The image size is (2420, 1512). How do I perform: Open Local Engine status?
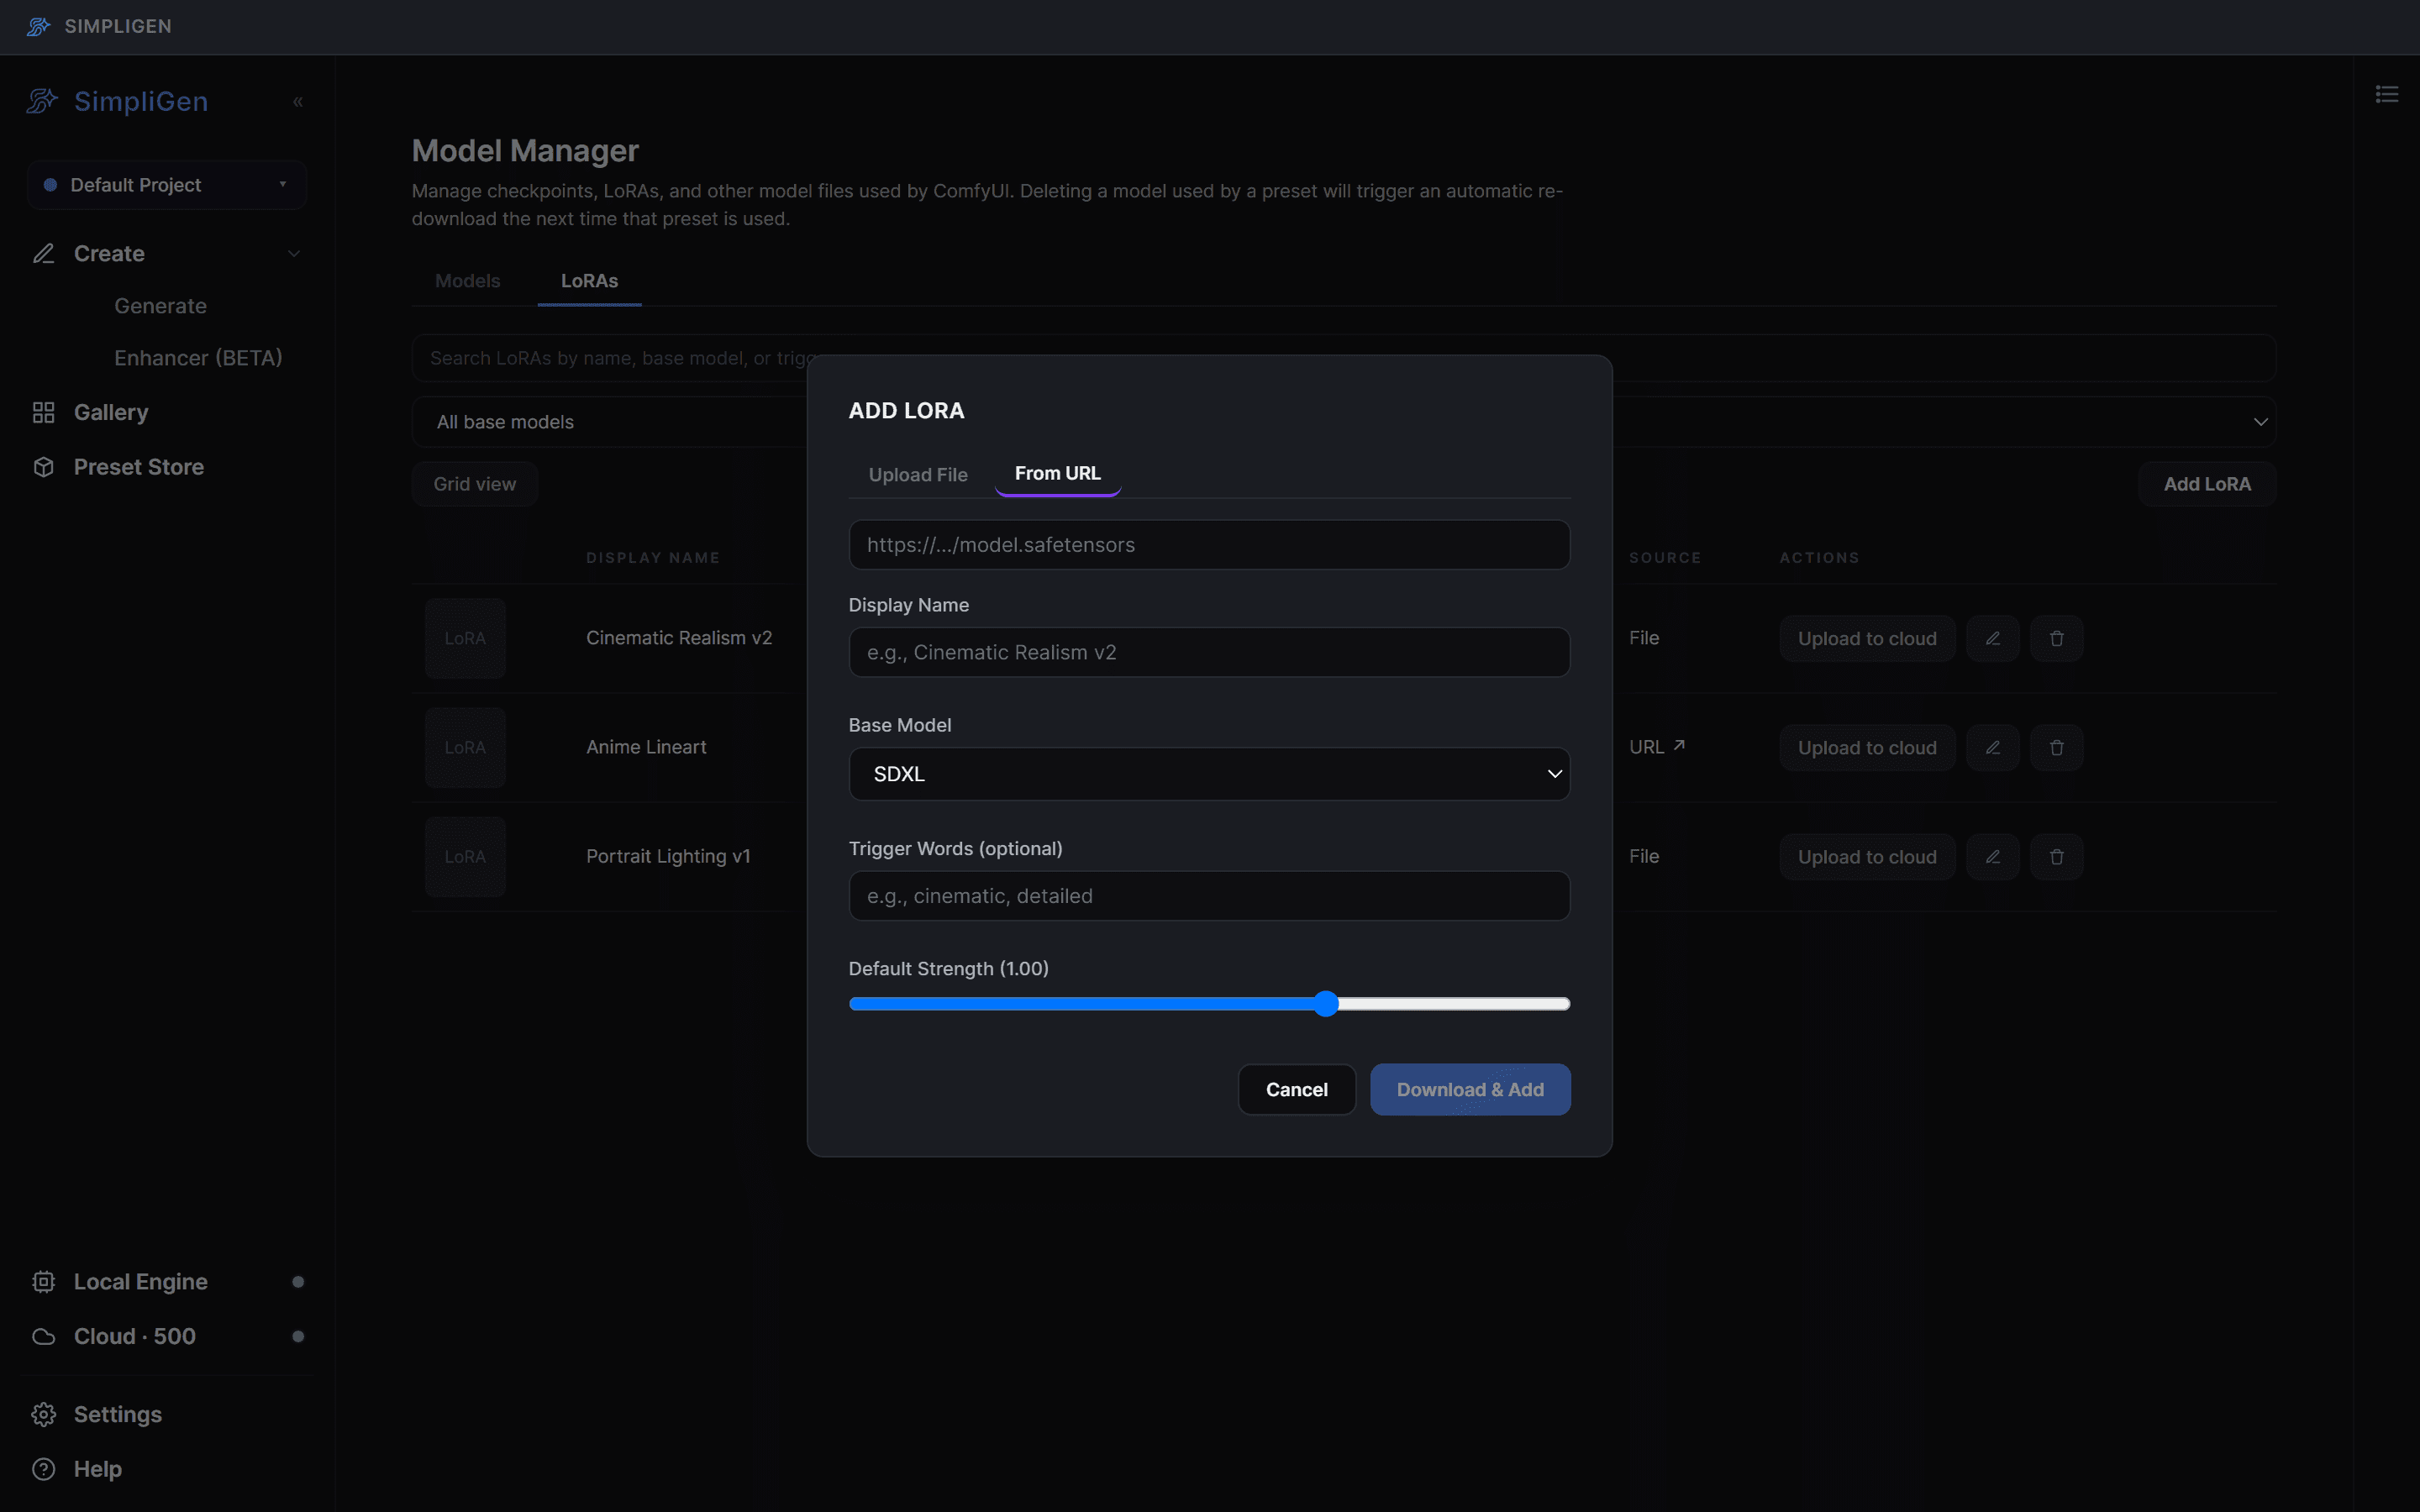click(167, 1281)
